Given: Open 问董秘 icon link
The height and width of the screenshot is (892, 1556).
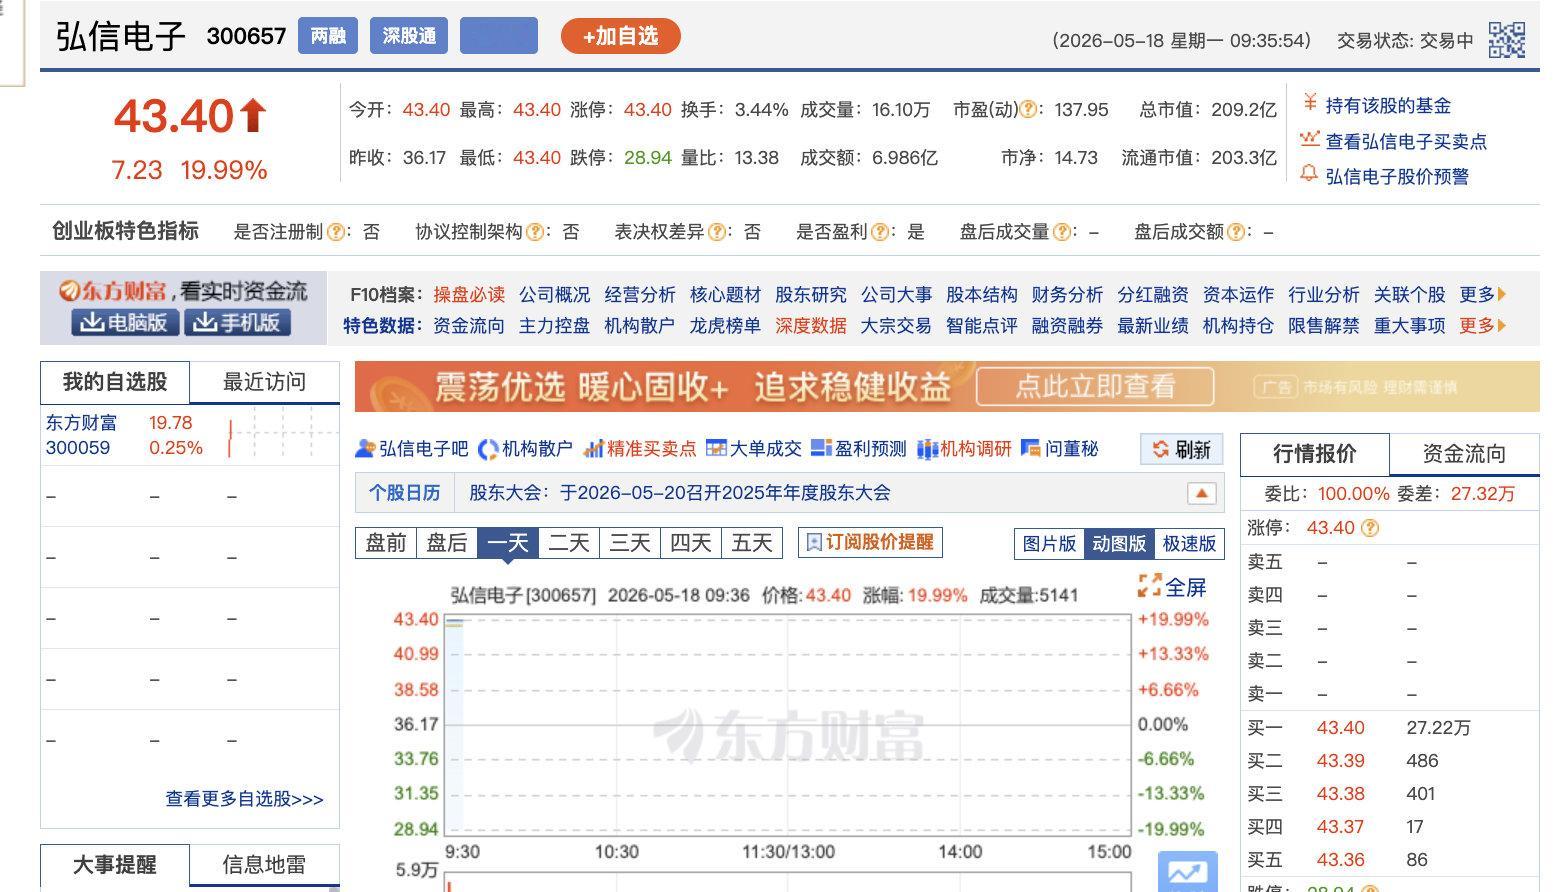Looking at the screenshot, I should [1059, 449].
